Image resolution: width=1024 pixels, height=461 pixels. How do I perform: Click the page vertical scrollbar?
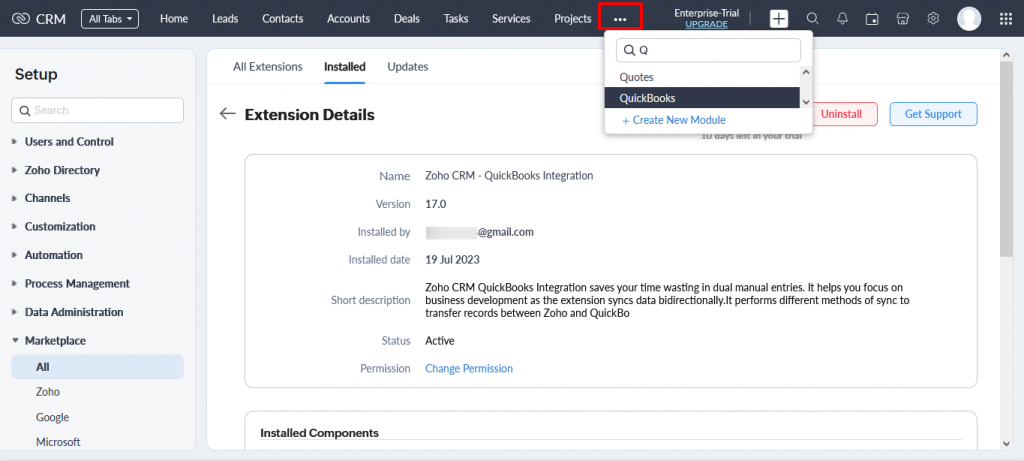1006,157
